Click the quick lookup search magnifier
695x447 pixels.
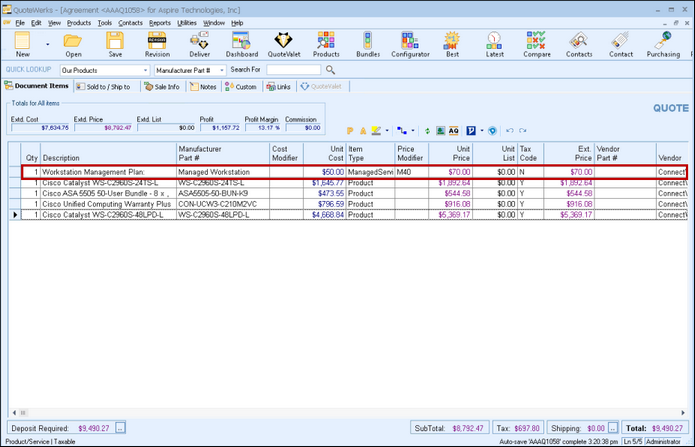(330, 70)
